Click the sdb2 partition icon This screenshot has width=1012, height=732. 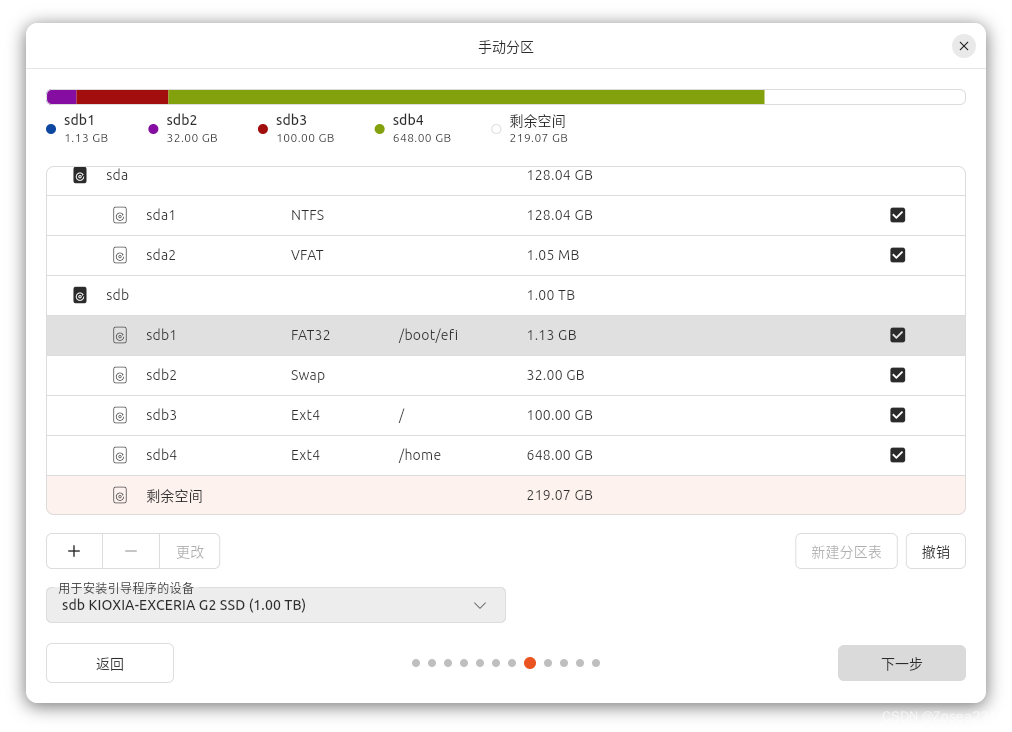click(120, 375)
